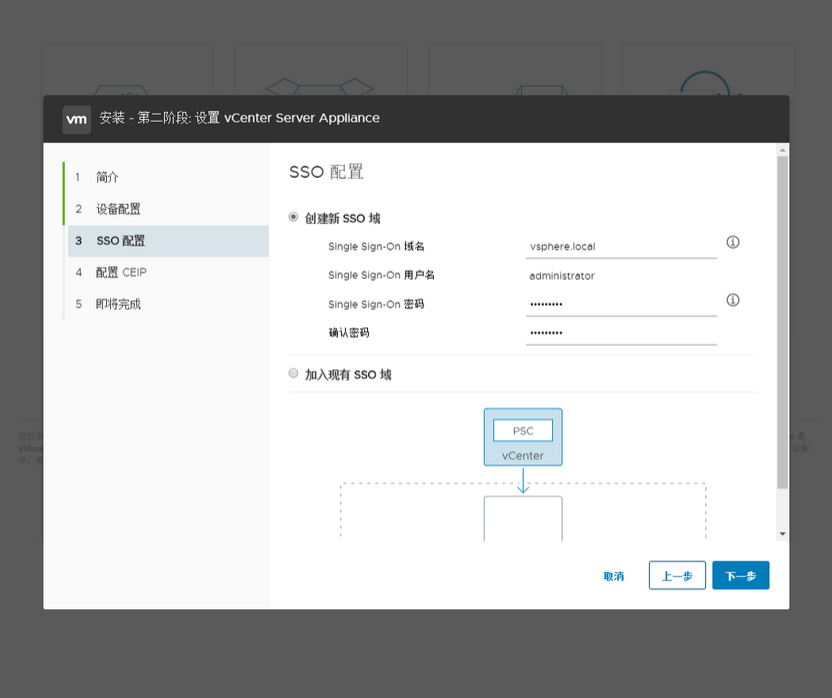The height and width of the screenshot is (698, 832).
Task: Go to step 2 设备配置
Action: (168, 209)
